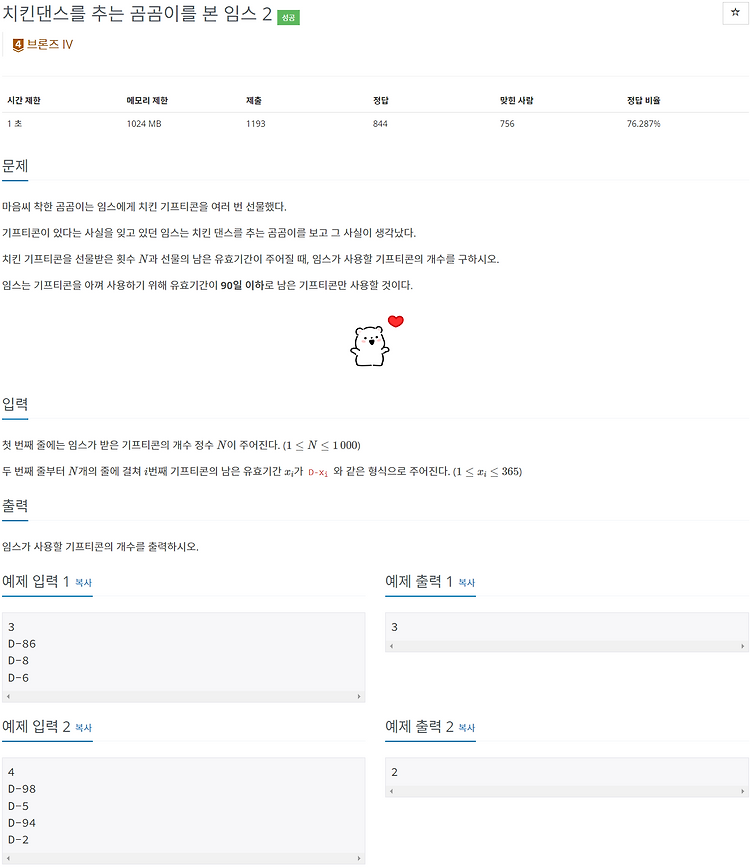The image size is (750, 867).
Task: Click the favorite star icon
Action: click(735, 13)
